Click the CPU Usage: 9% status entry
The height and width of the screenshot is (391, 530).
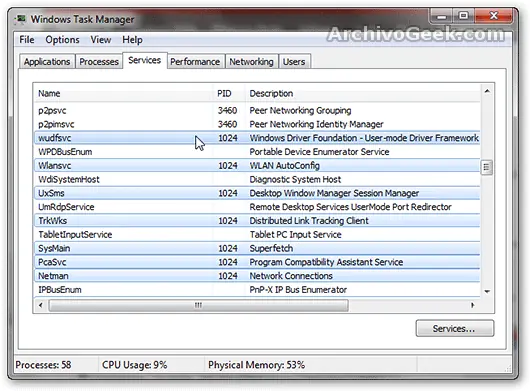pos(135,365)
